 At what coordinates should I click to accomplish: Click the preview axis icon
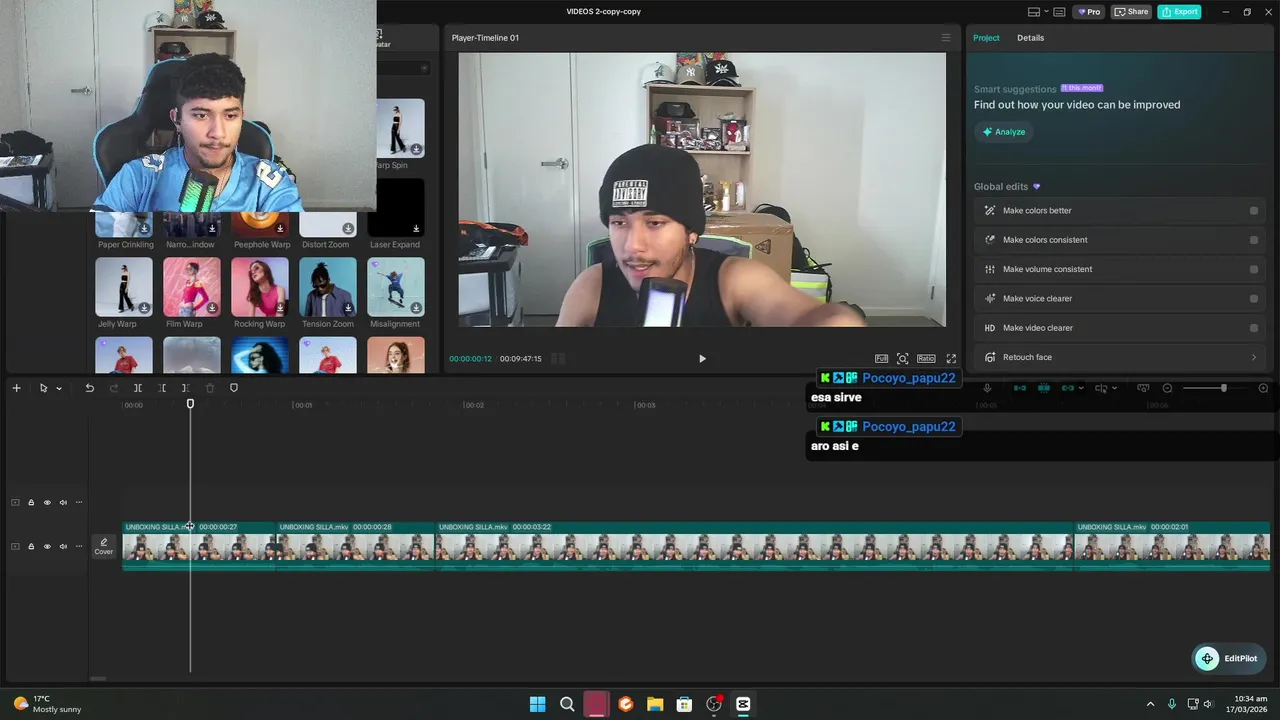point(1101,388)
